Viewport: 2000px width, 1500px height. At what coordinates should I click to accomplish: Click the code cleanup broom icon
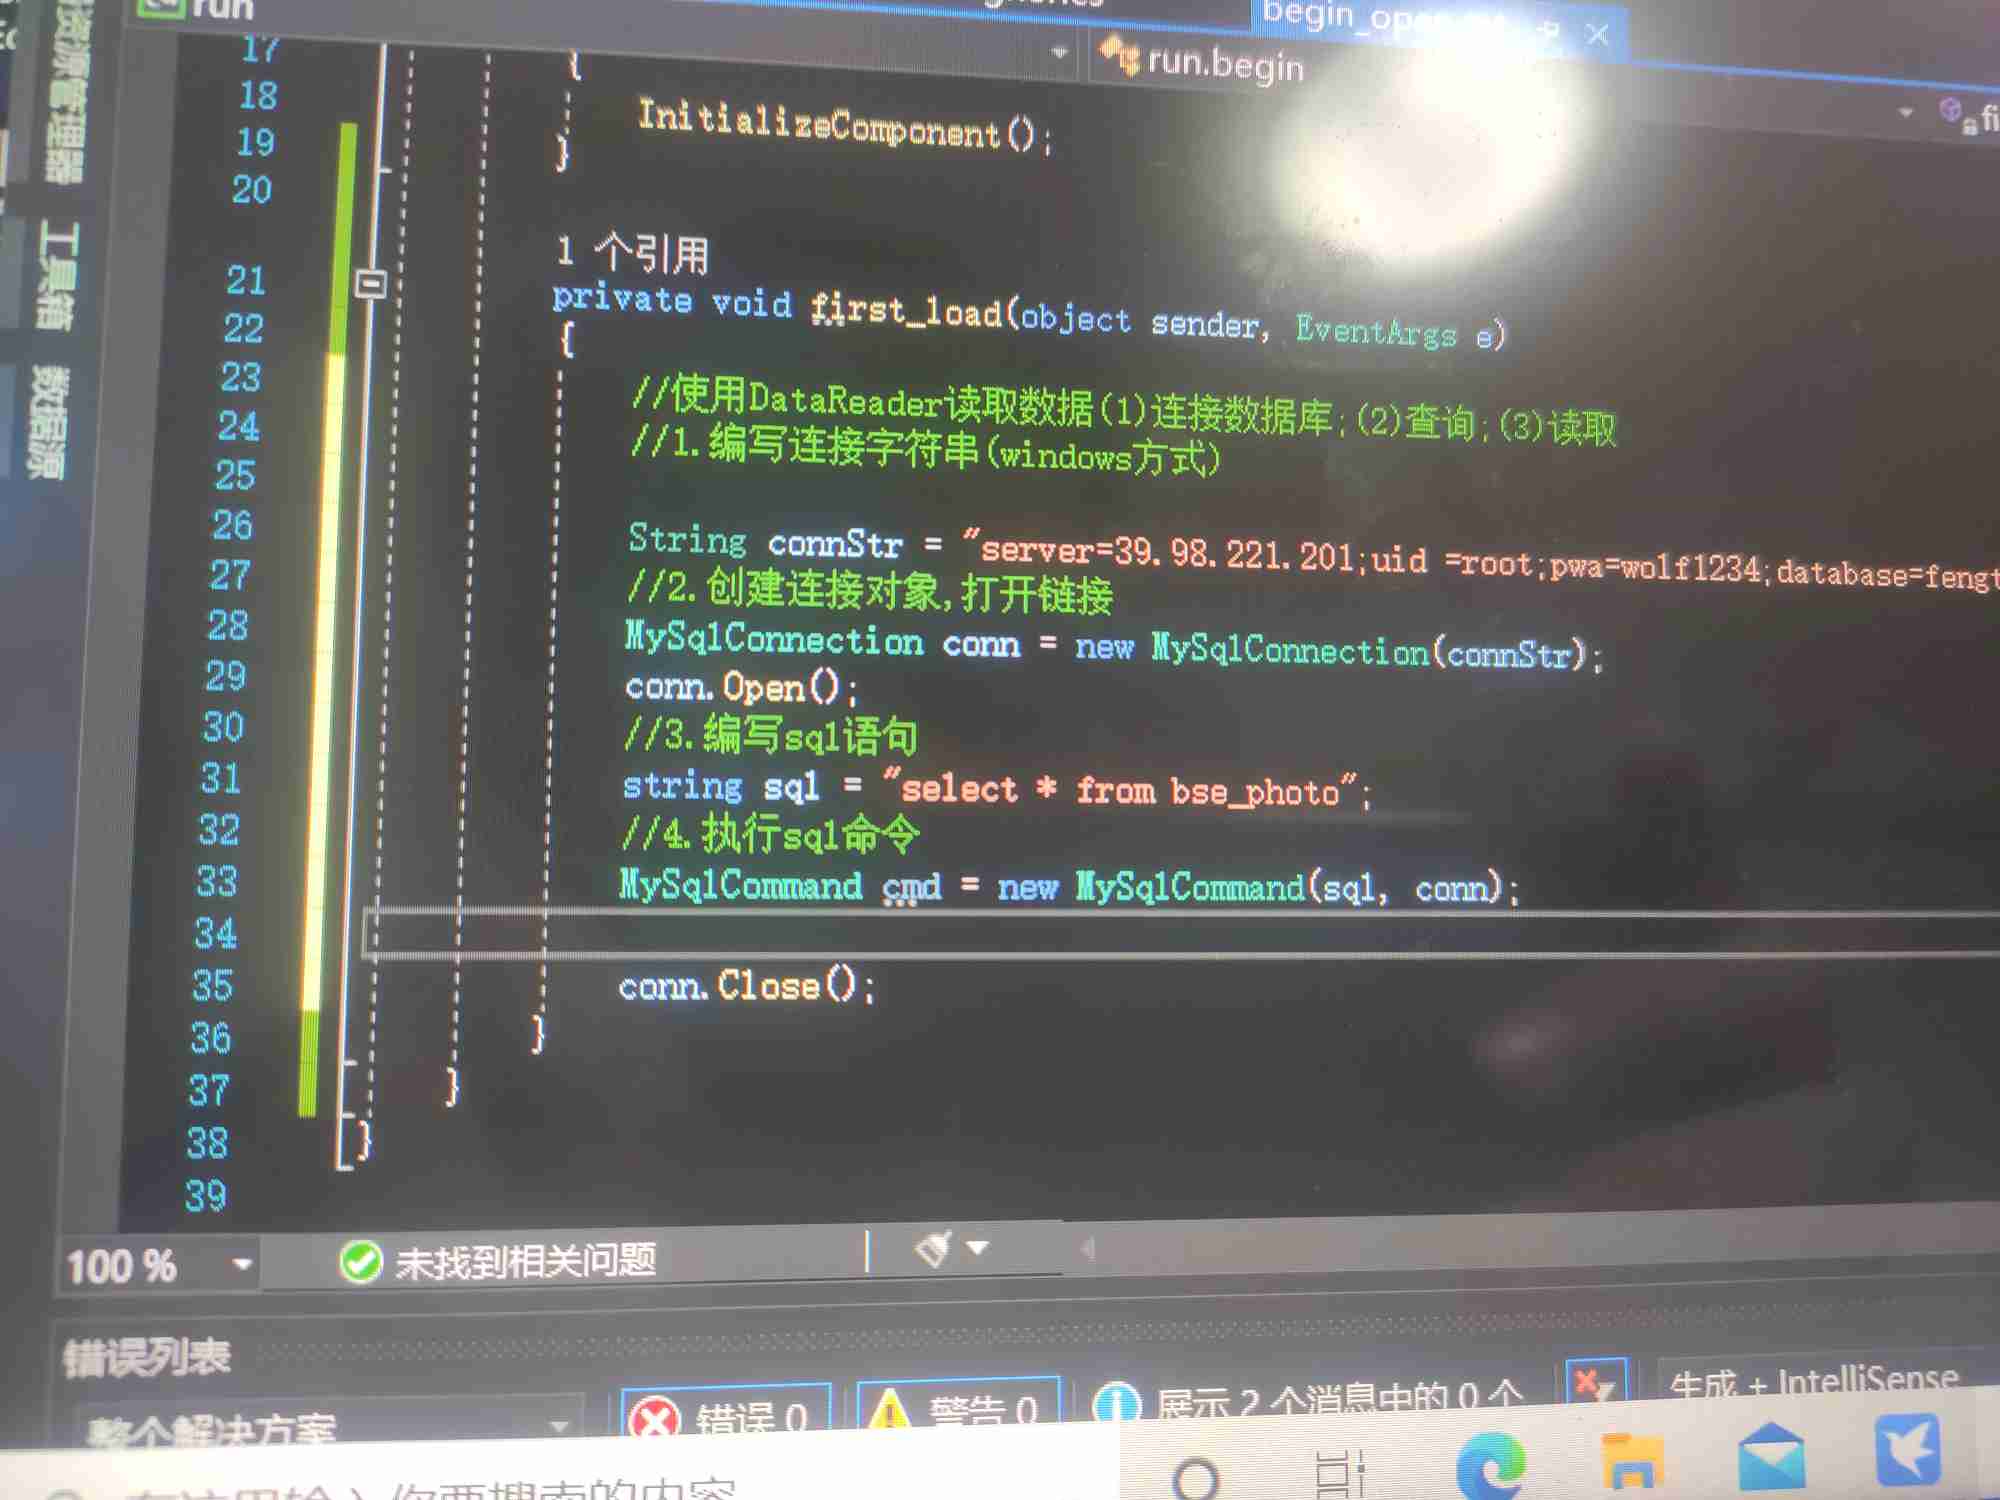tap(934, 1248)
